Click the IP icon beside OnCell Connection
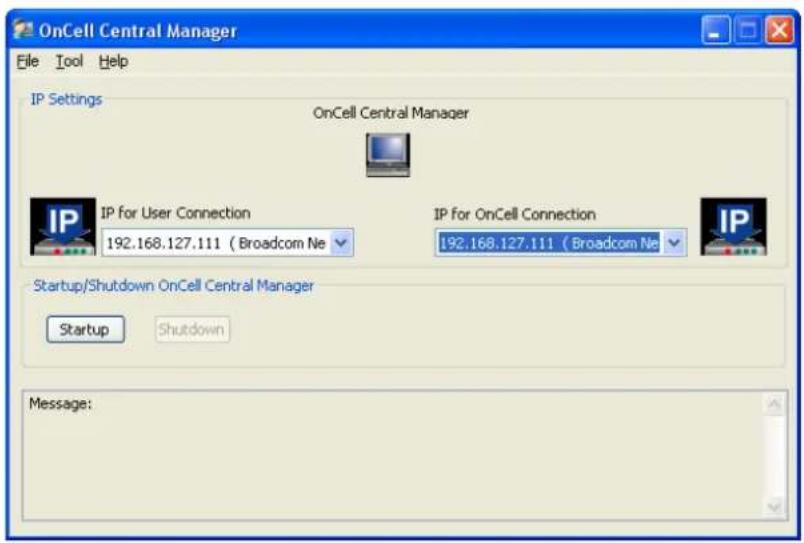Image resolution: width=804 pixels, height=543 pixels. (733, 227)
